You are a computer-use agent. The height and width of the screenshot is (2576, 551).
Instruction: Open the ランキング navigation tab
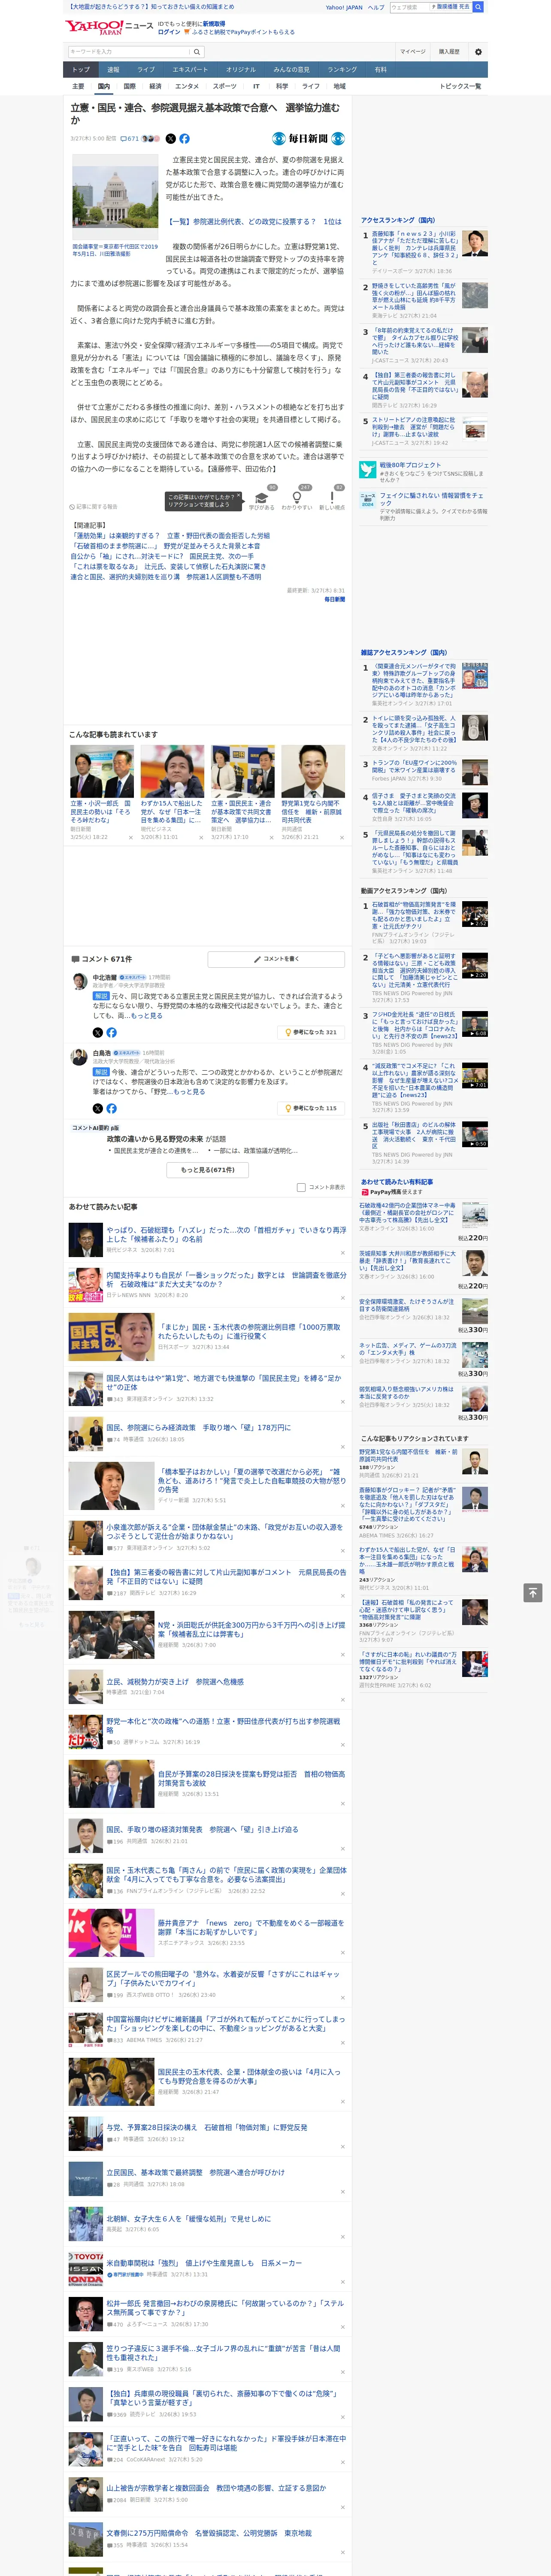tap(342, 69)
